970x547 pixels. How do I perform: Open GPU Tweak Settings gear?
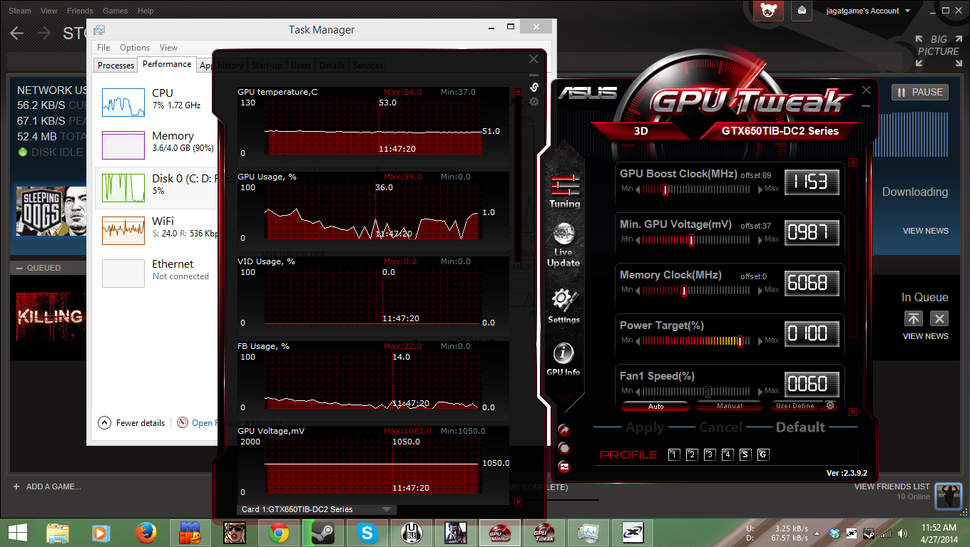[x=564, y=304]
